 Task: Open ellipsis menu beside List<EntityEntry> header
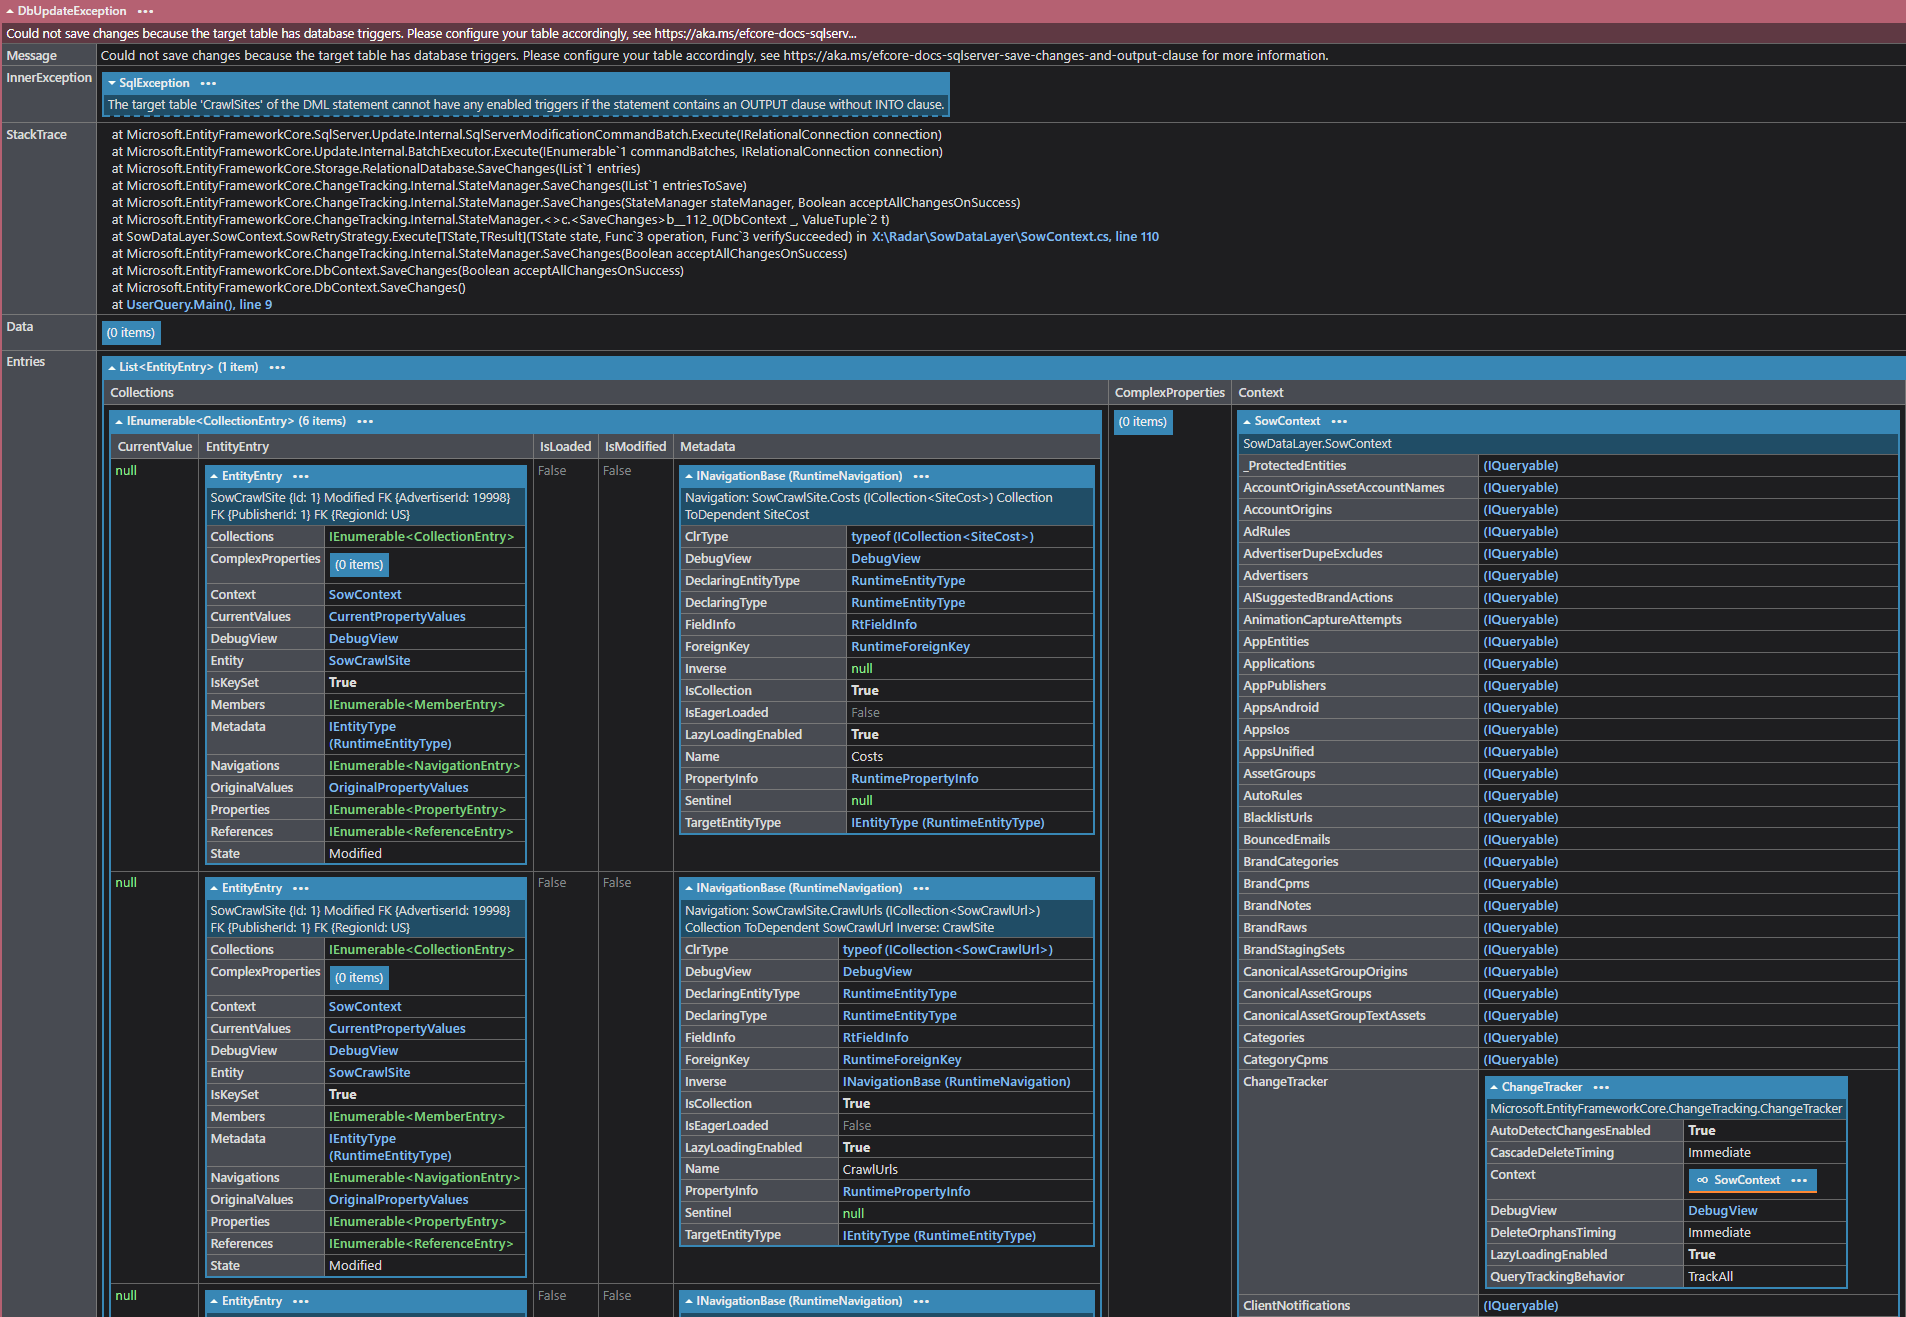[x=277, y=367]
